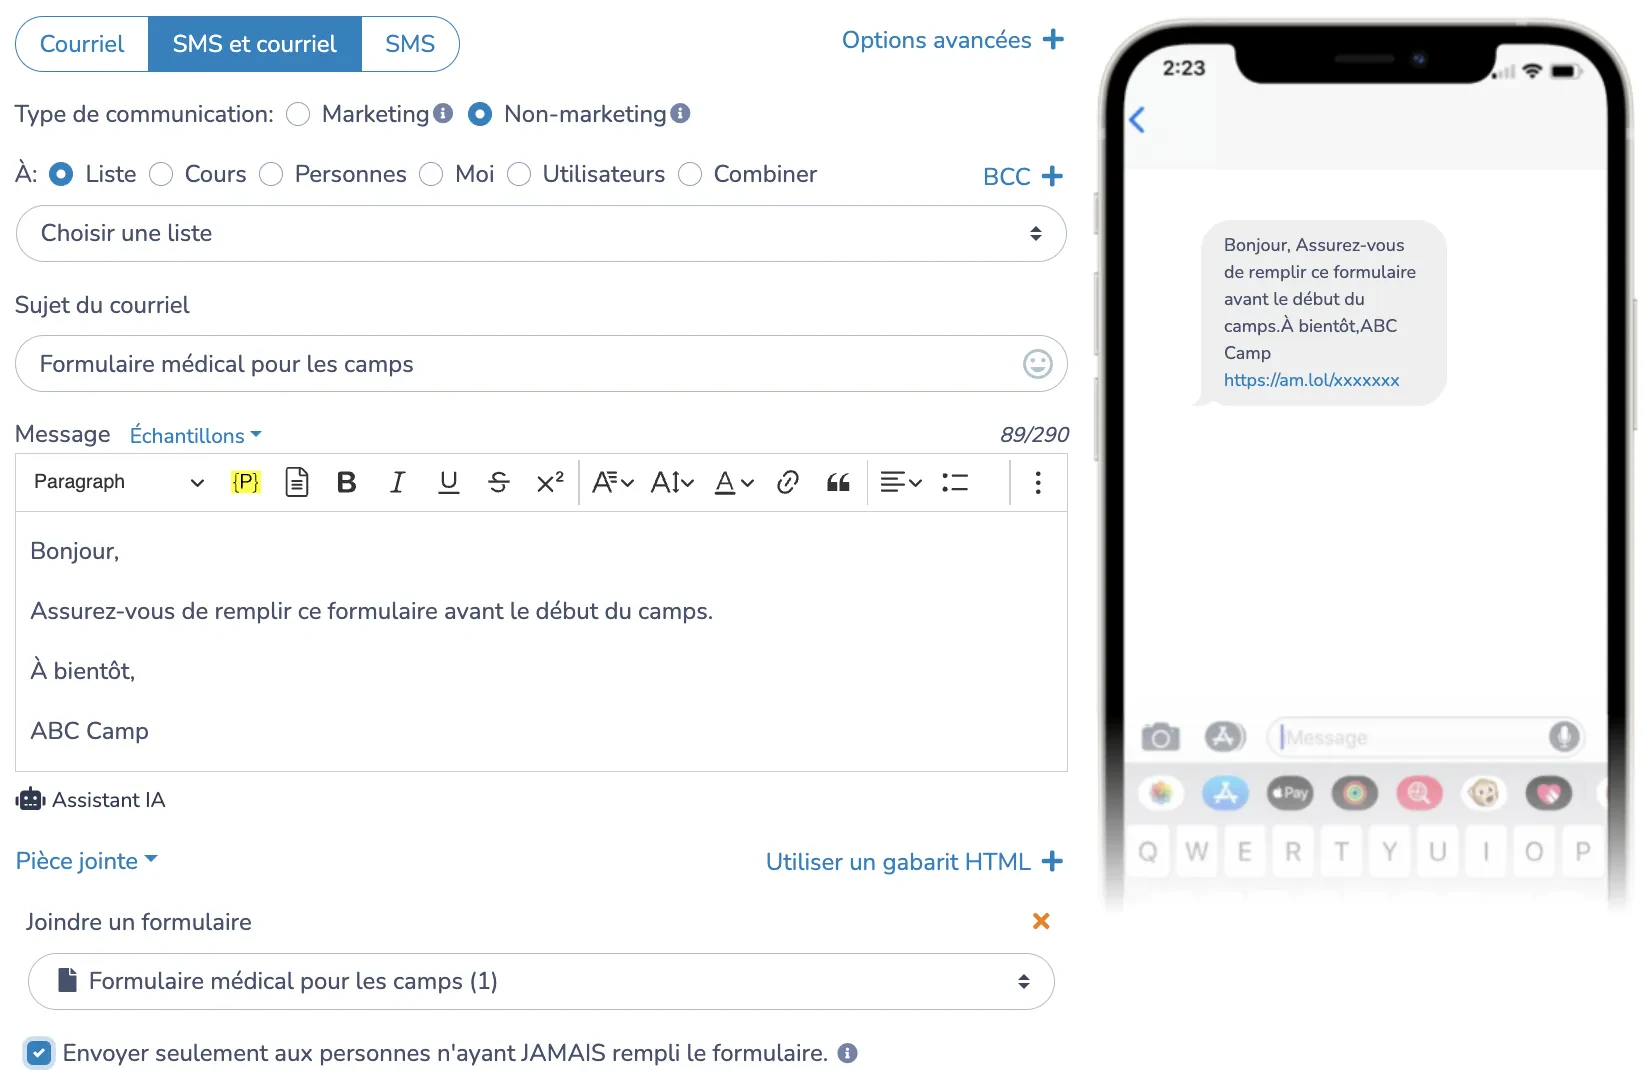Insert bulleted list

955,483
